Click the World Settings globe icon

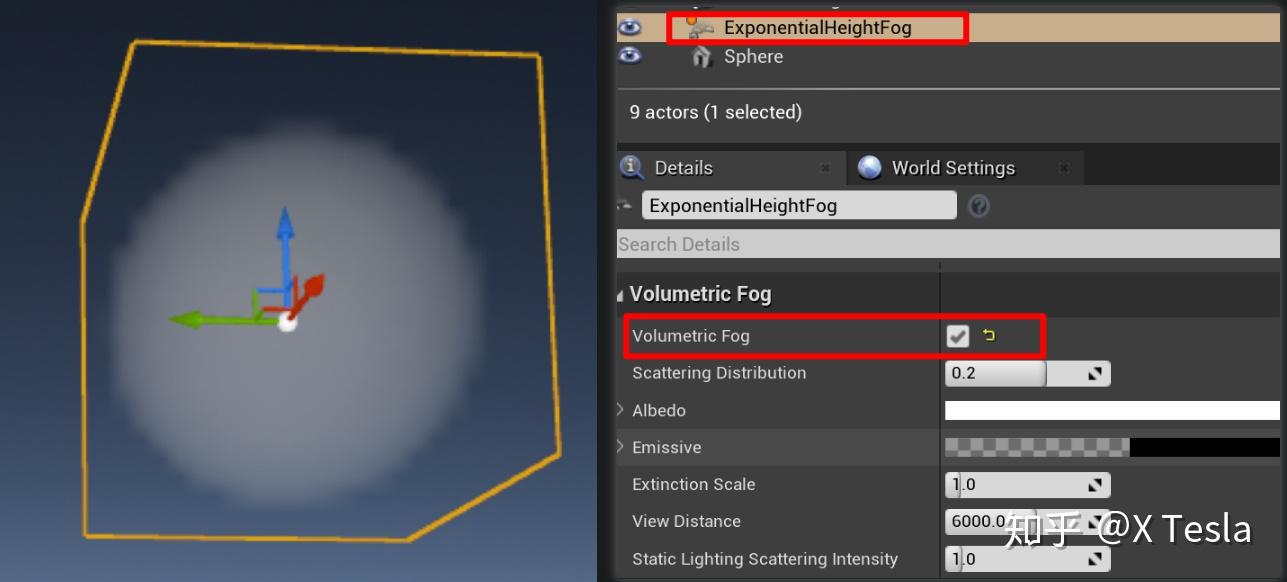[870, 168]
